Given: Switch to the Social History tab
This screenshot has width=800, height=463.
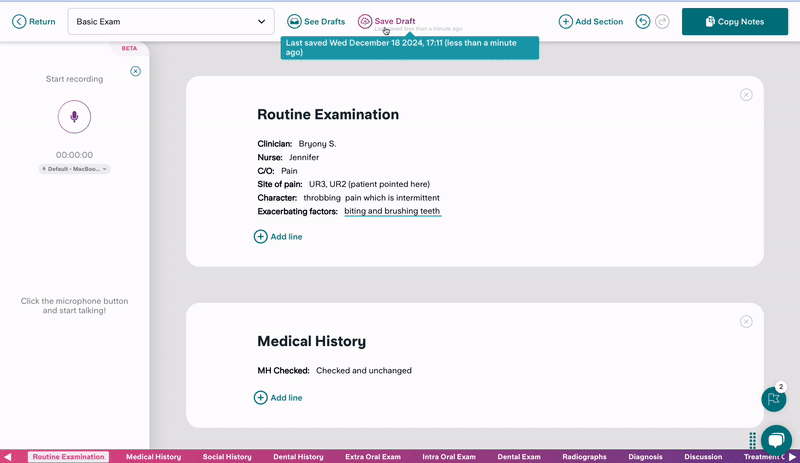Looking at the screenshot, I should 227,457.
